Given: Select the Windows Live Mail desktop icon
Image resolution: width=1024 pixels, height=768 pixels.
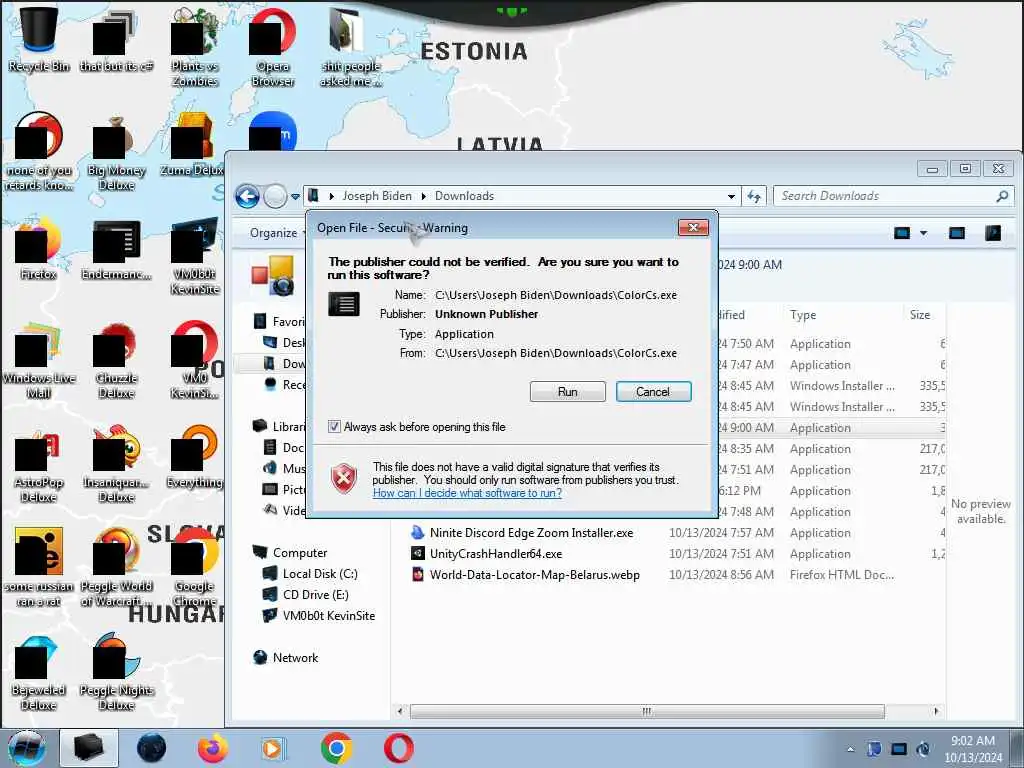Looking at the screenshot, I should (39, 359).
